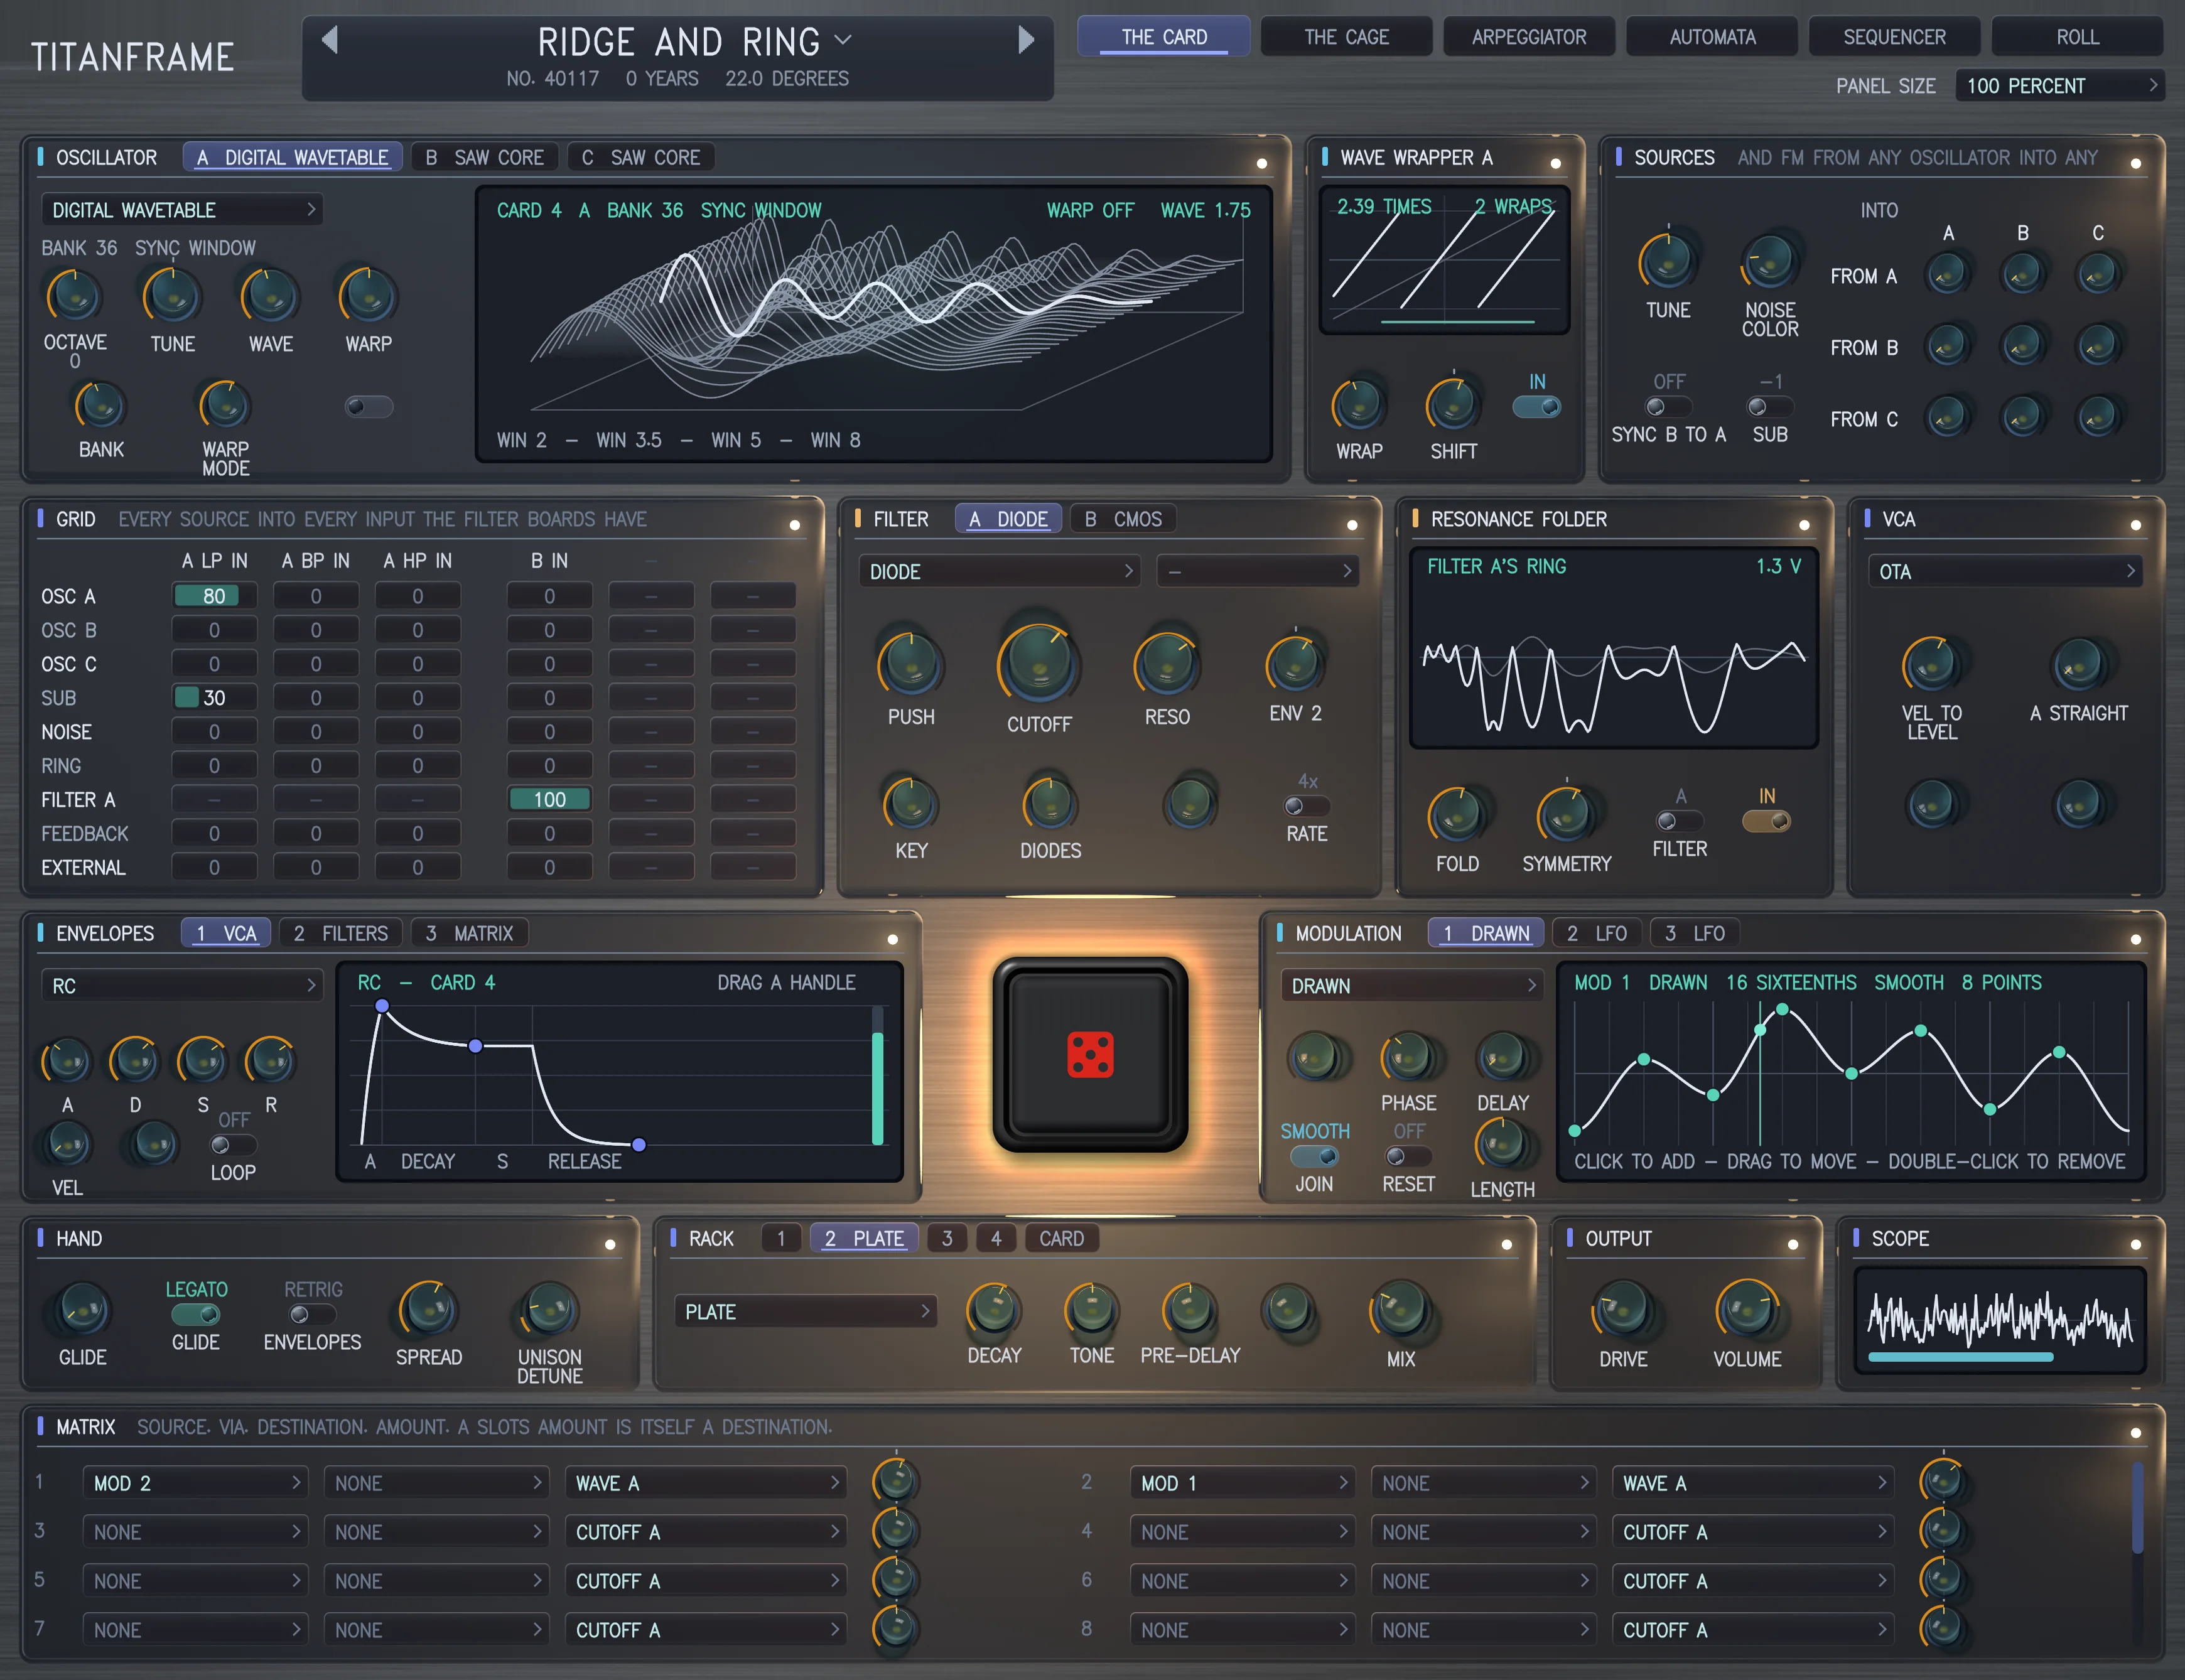Viewport: 2185px width, 1680px height.
Task: Click the oscillator OCTAVE knob
Action: click(x=75, y=296)
